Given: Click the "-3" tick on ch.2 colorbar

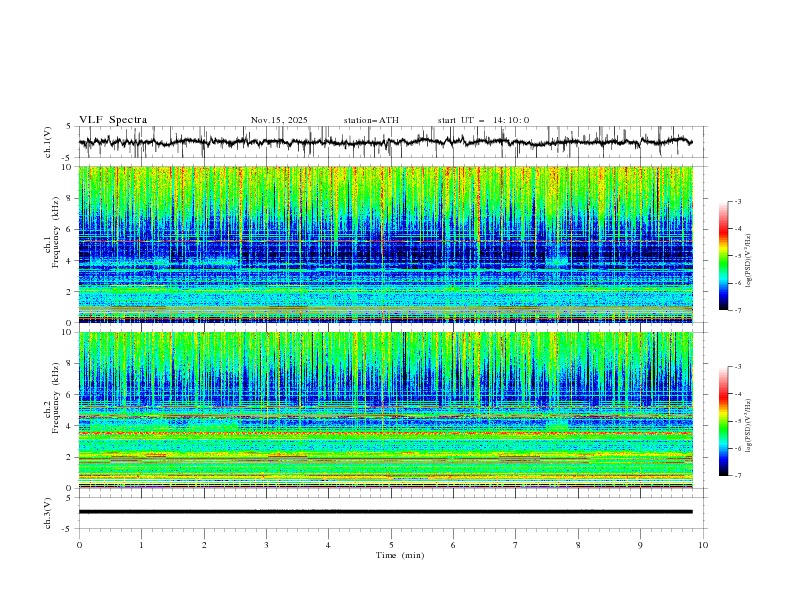Looking at the screenshot, I should 738,367.
